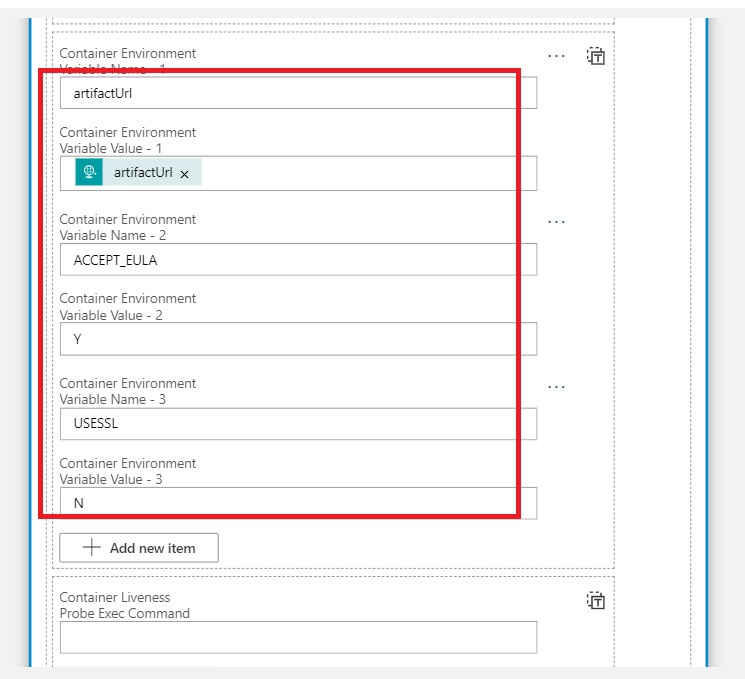This screenshot has width=745, height=679.
Task: Click the Variable Value 2 field containing Y
Action: 298,339
